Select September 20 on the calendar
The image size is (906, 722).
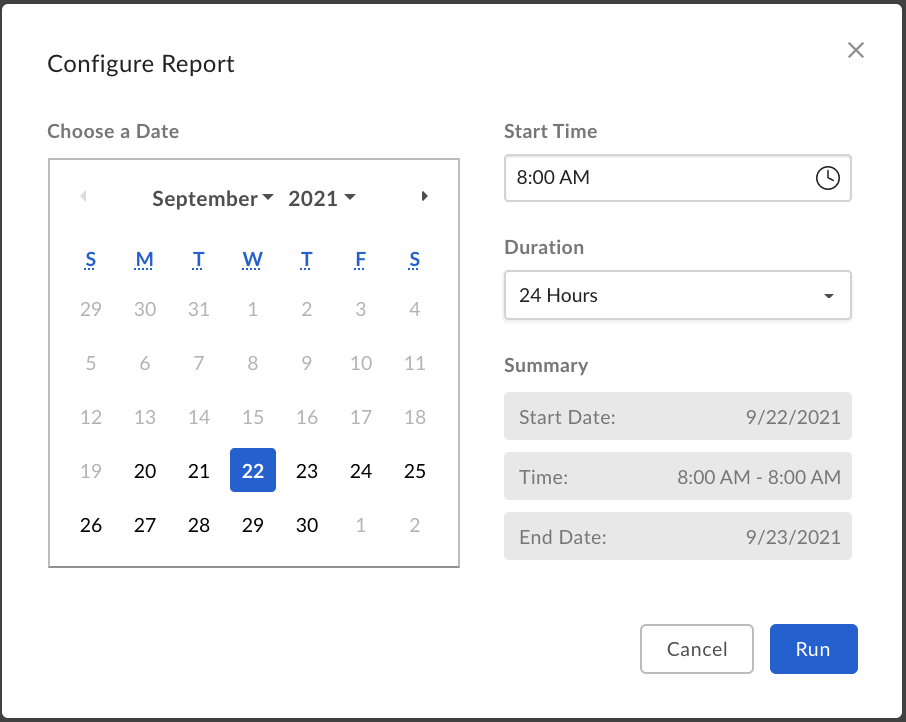tap(144, 470)
